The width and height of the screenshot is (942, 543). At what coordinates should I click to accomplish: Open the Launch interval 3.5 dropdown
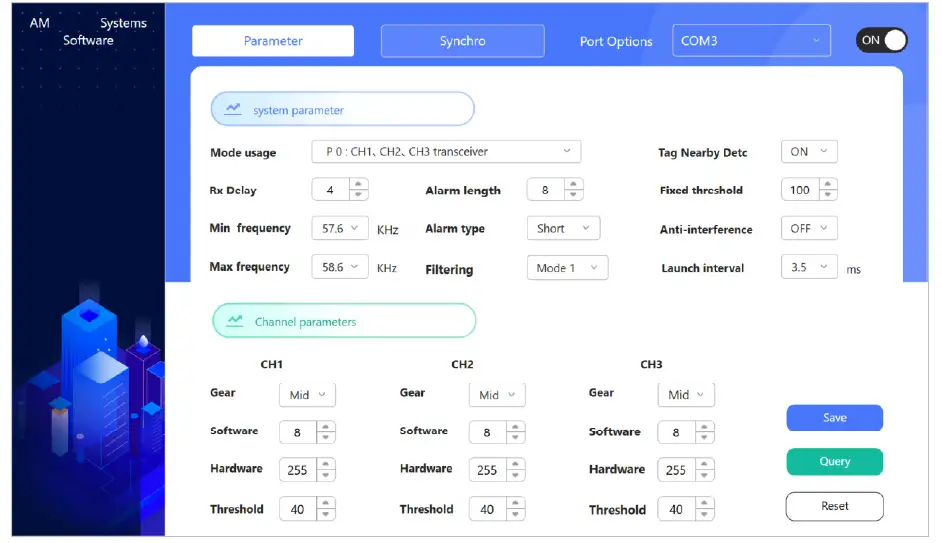809,267
